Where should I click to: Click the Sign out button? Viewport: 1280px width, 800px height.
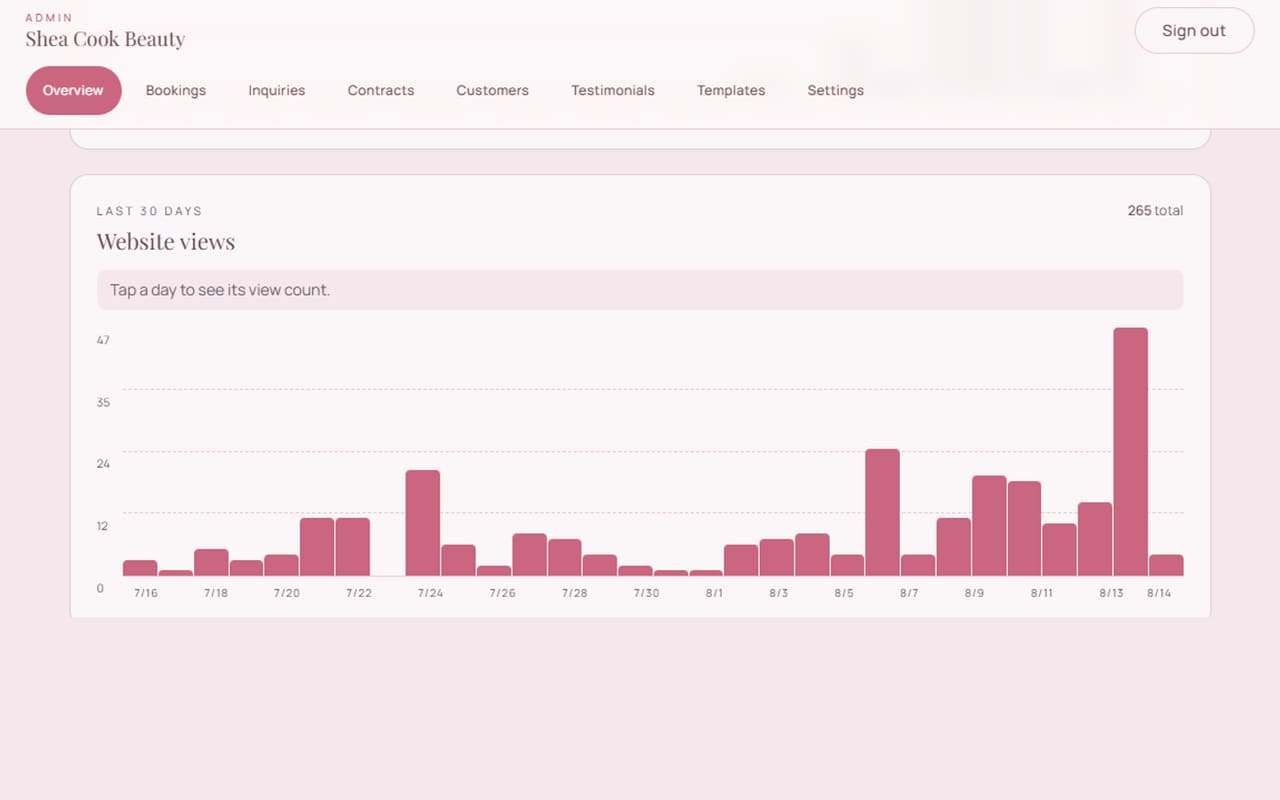pyautogui.click(x=1194, y=31)
